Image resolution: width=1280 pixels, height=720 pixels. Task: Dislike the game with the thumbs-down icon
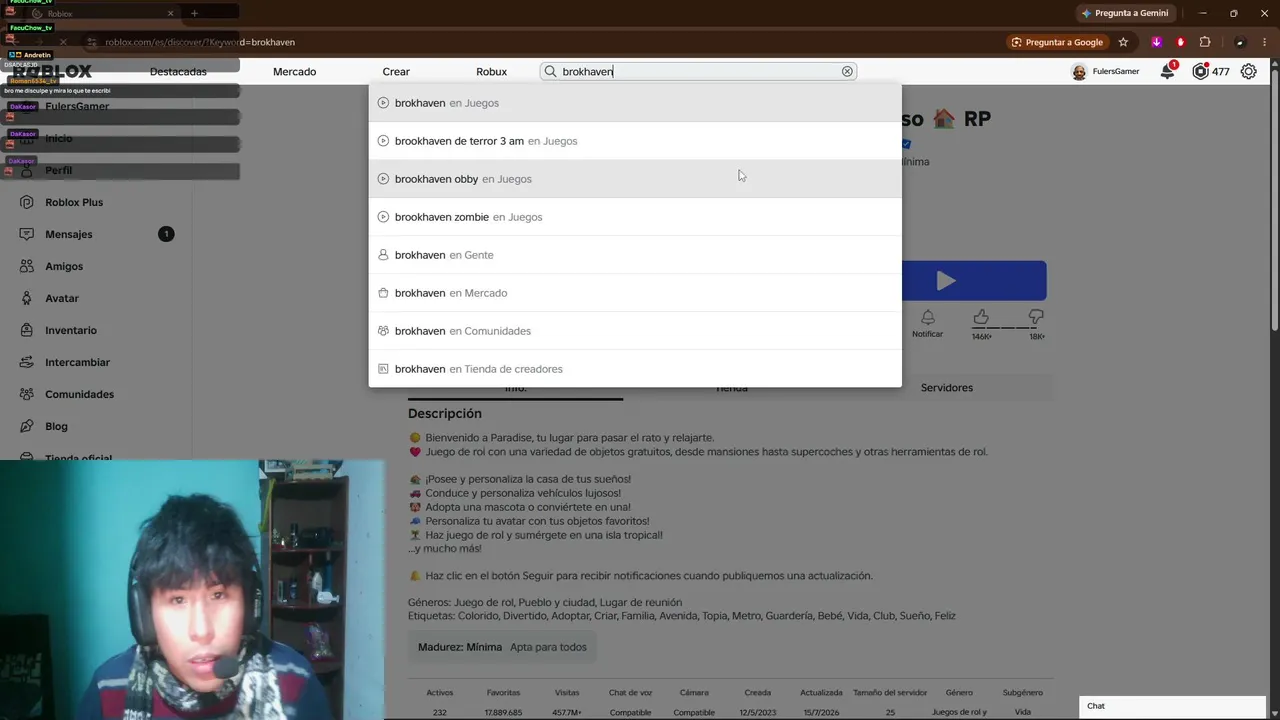(1036, 317)
